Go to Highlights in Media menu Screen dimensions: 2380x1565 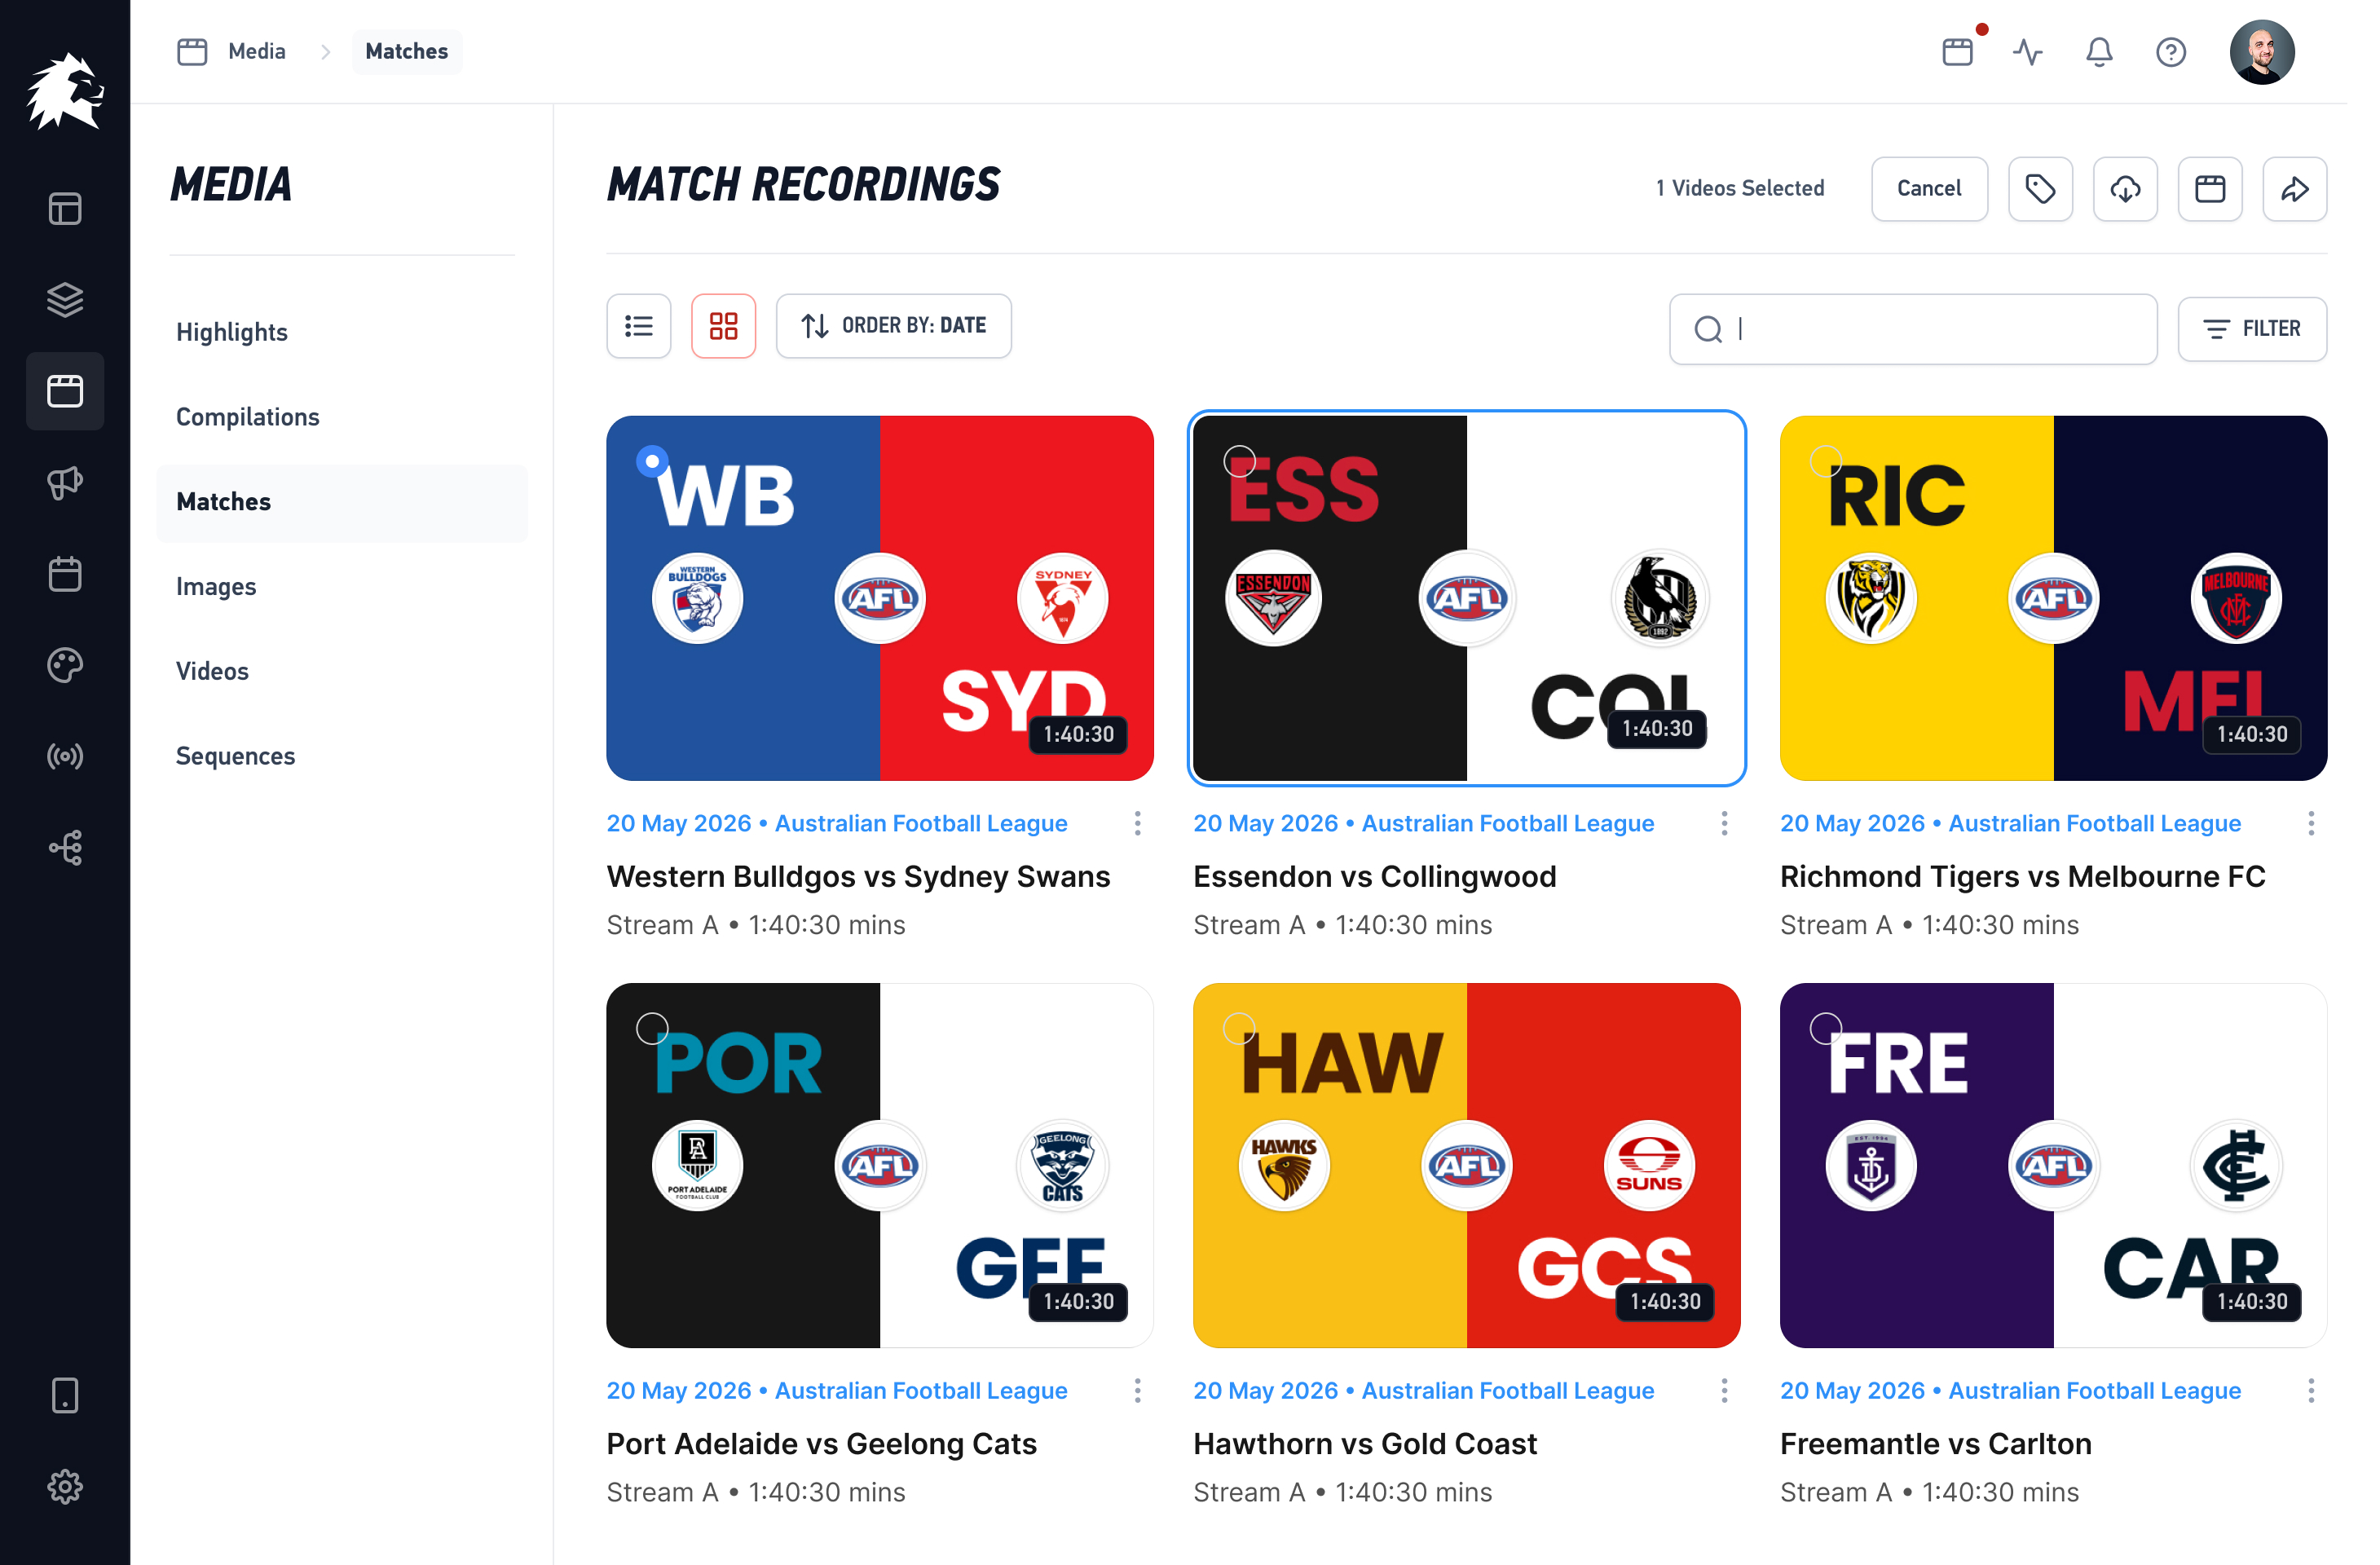(x=232, y=332)
